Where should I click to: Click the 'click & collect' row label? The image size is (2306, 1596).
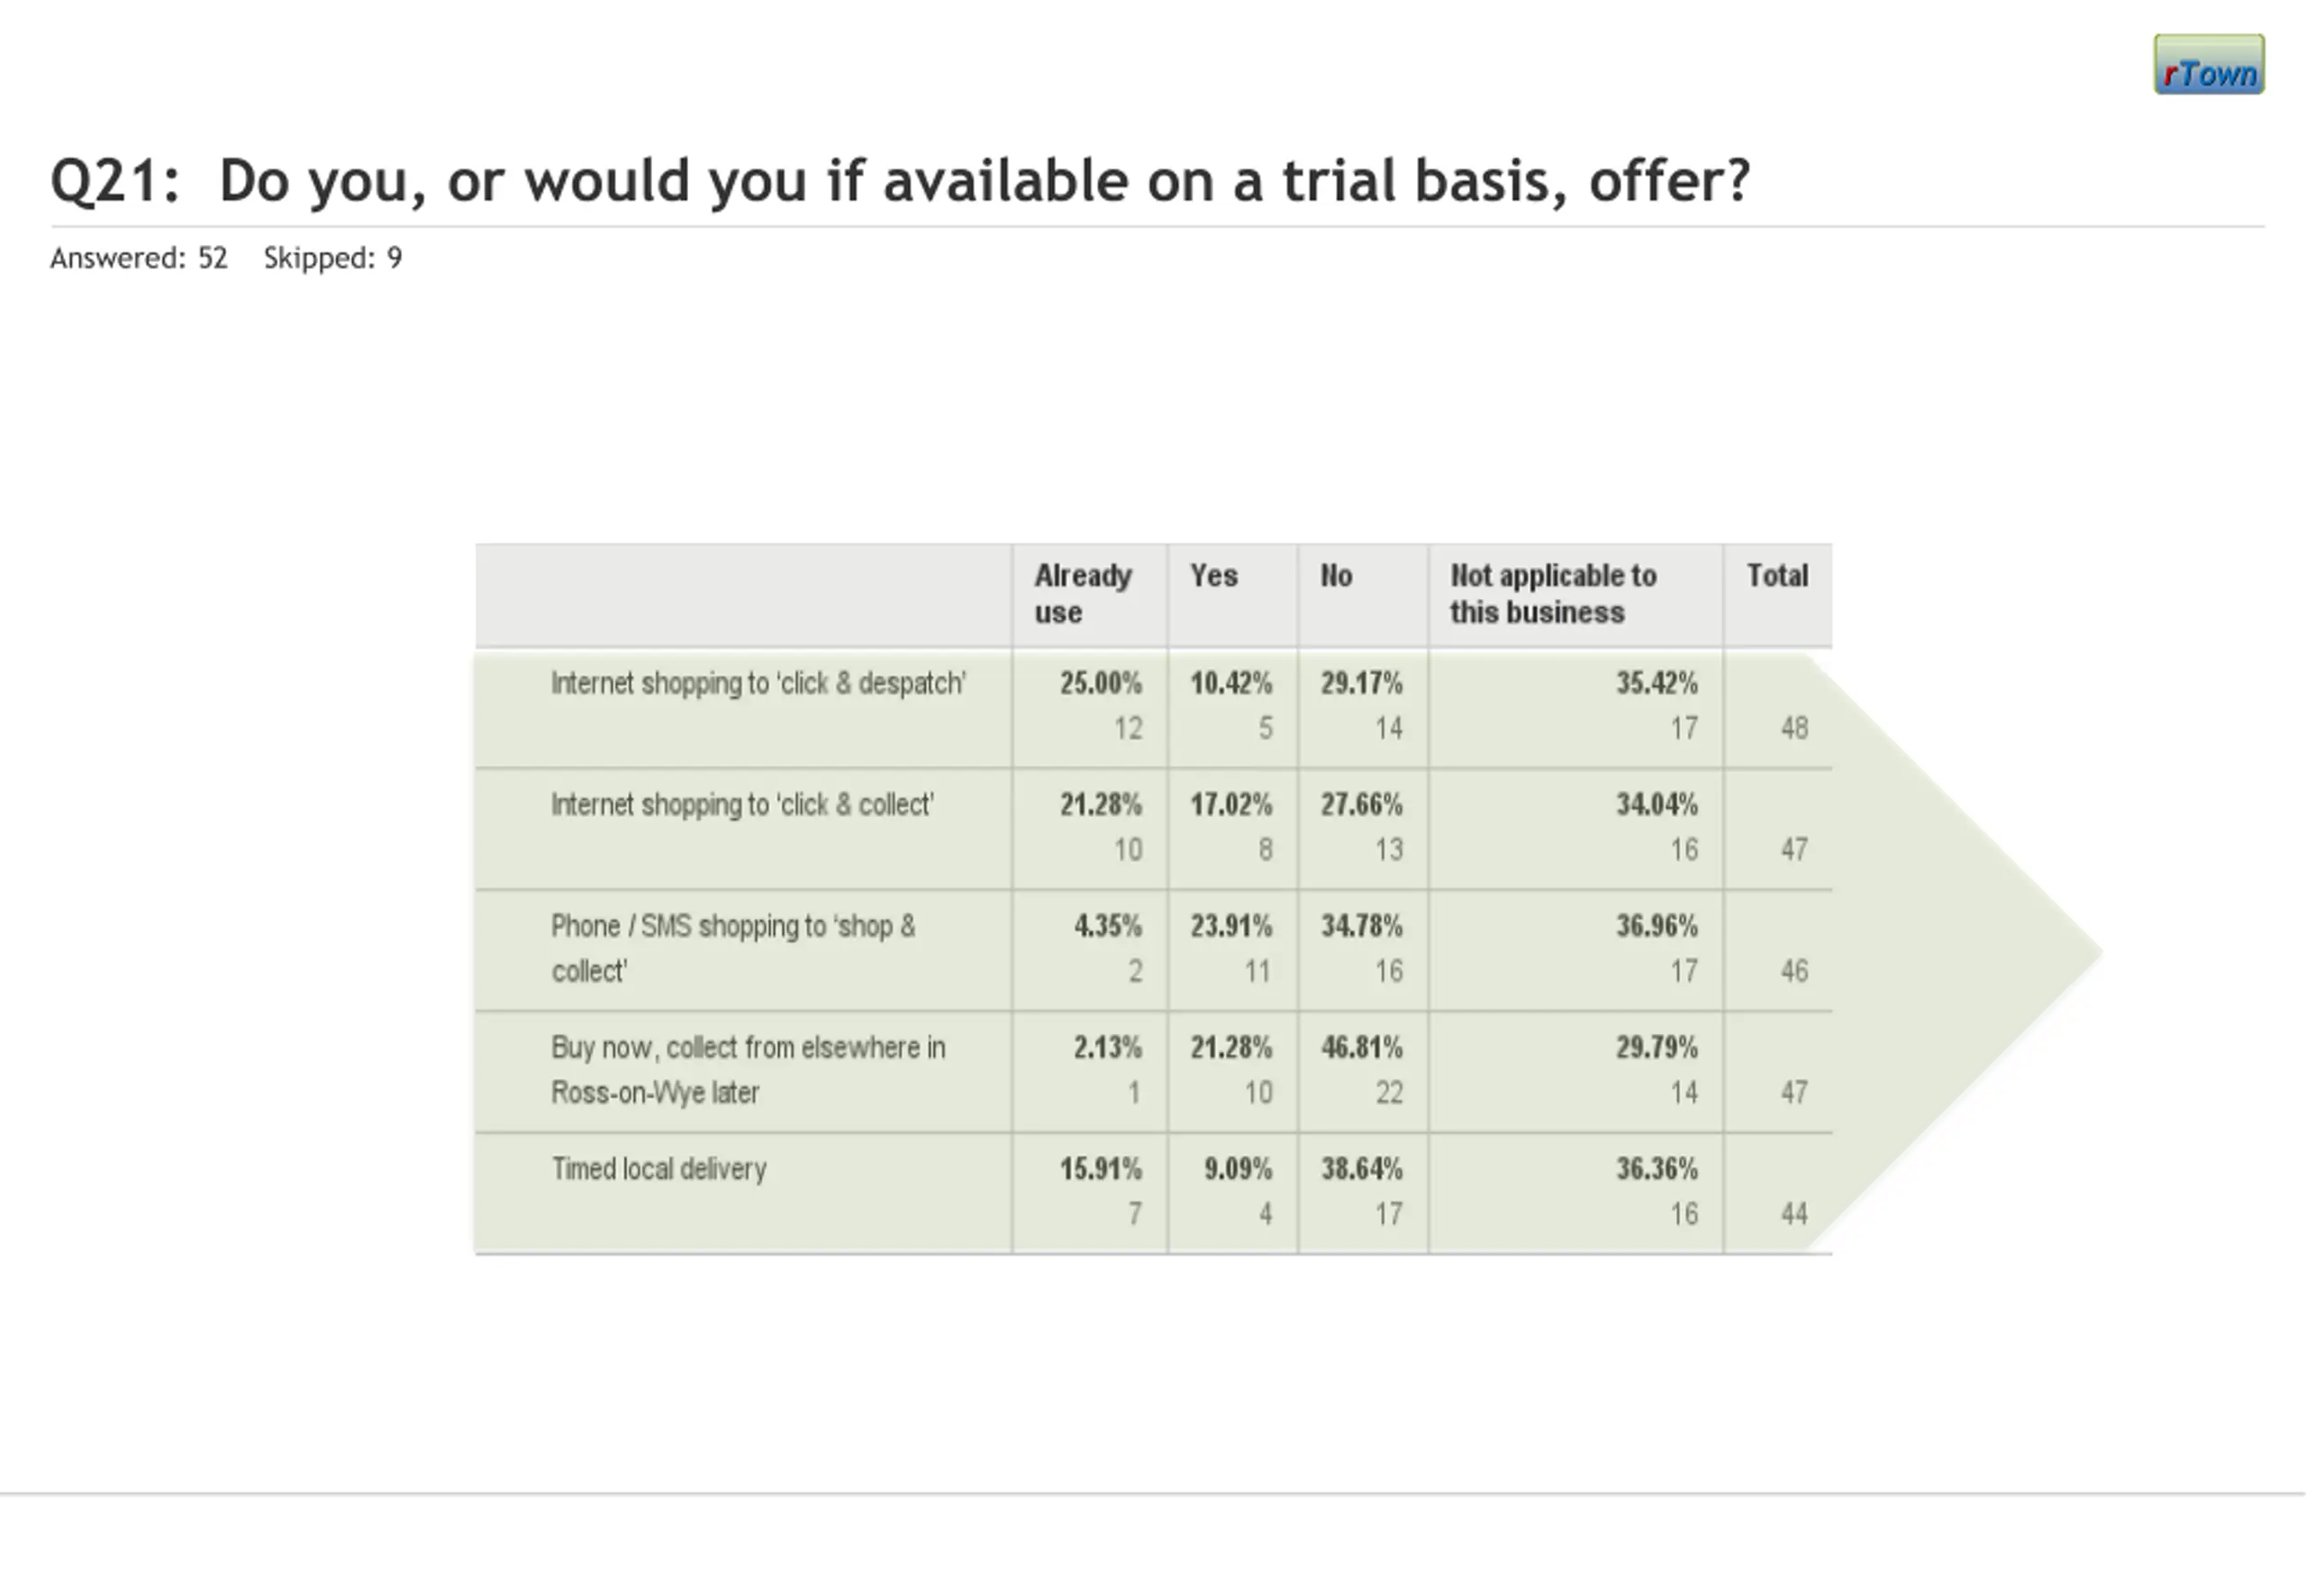click(x=742, y=805)
